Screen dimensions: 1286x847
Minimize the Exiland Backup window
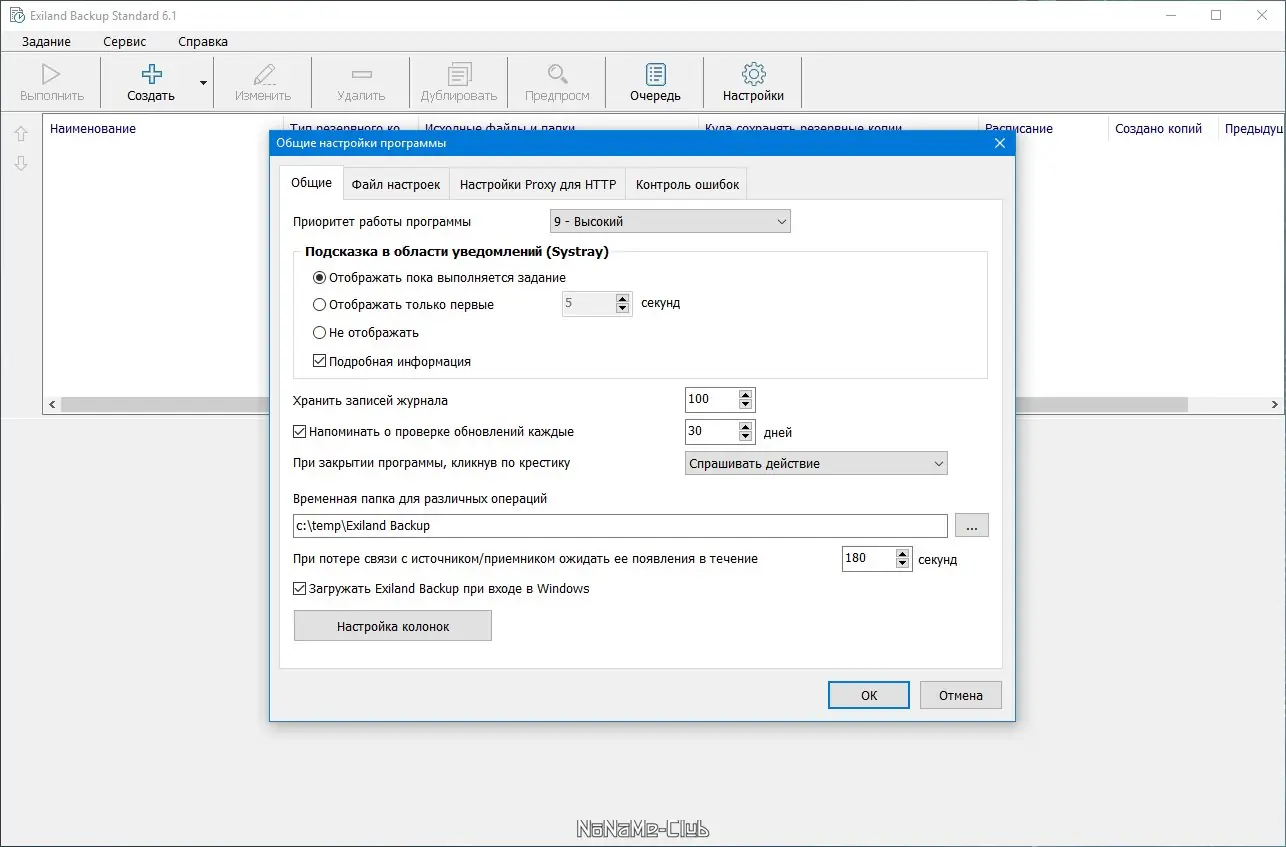click(1171, 15)
